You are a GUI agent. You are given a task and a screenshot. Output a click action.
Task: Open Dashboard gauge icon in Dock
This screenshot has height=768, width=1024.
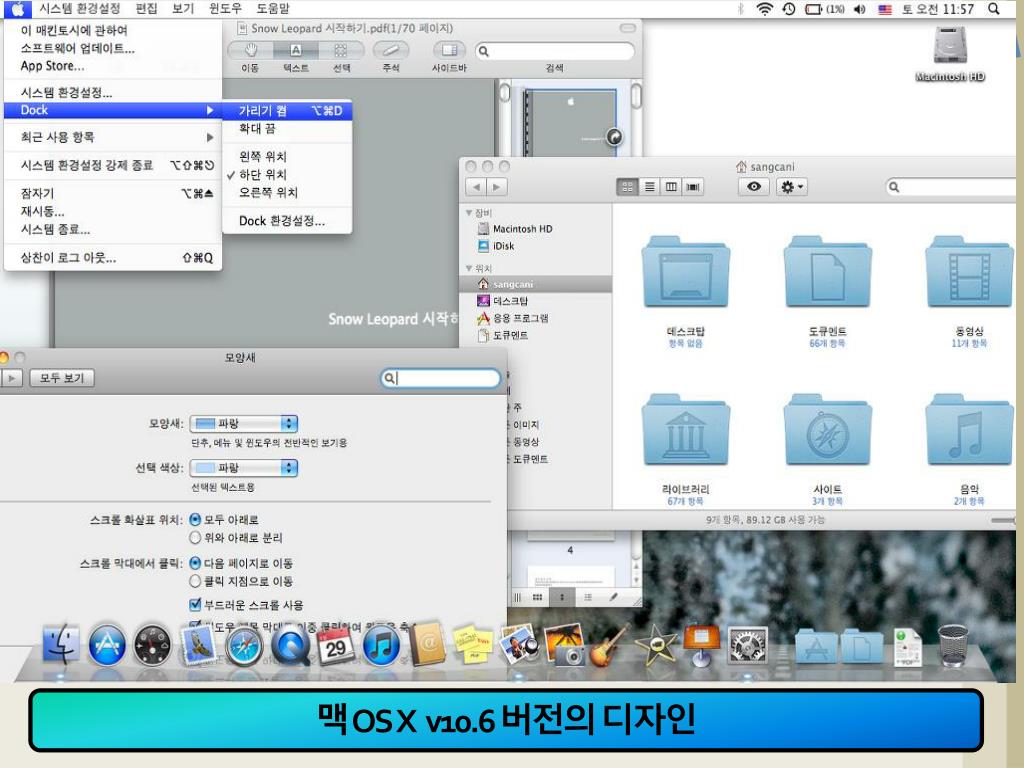pyautogui.click(x=152, y=645)
